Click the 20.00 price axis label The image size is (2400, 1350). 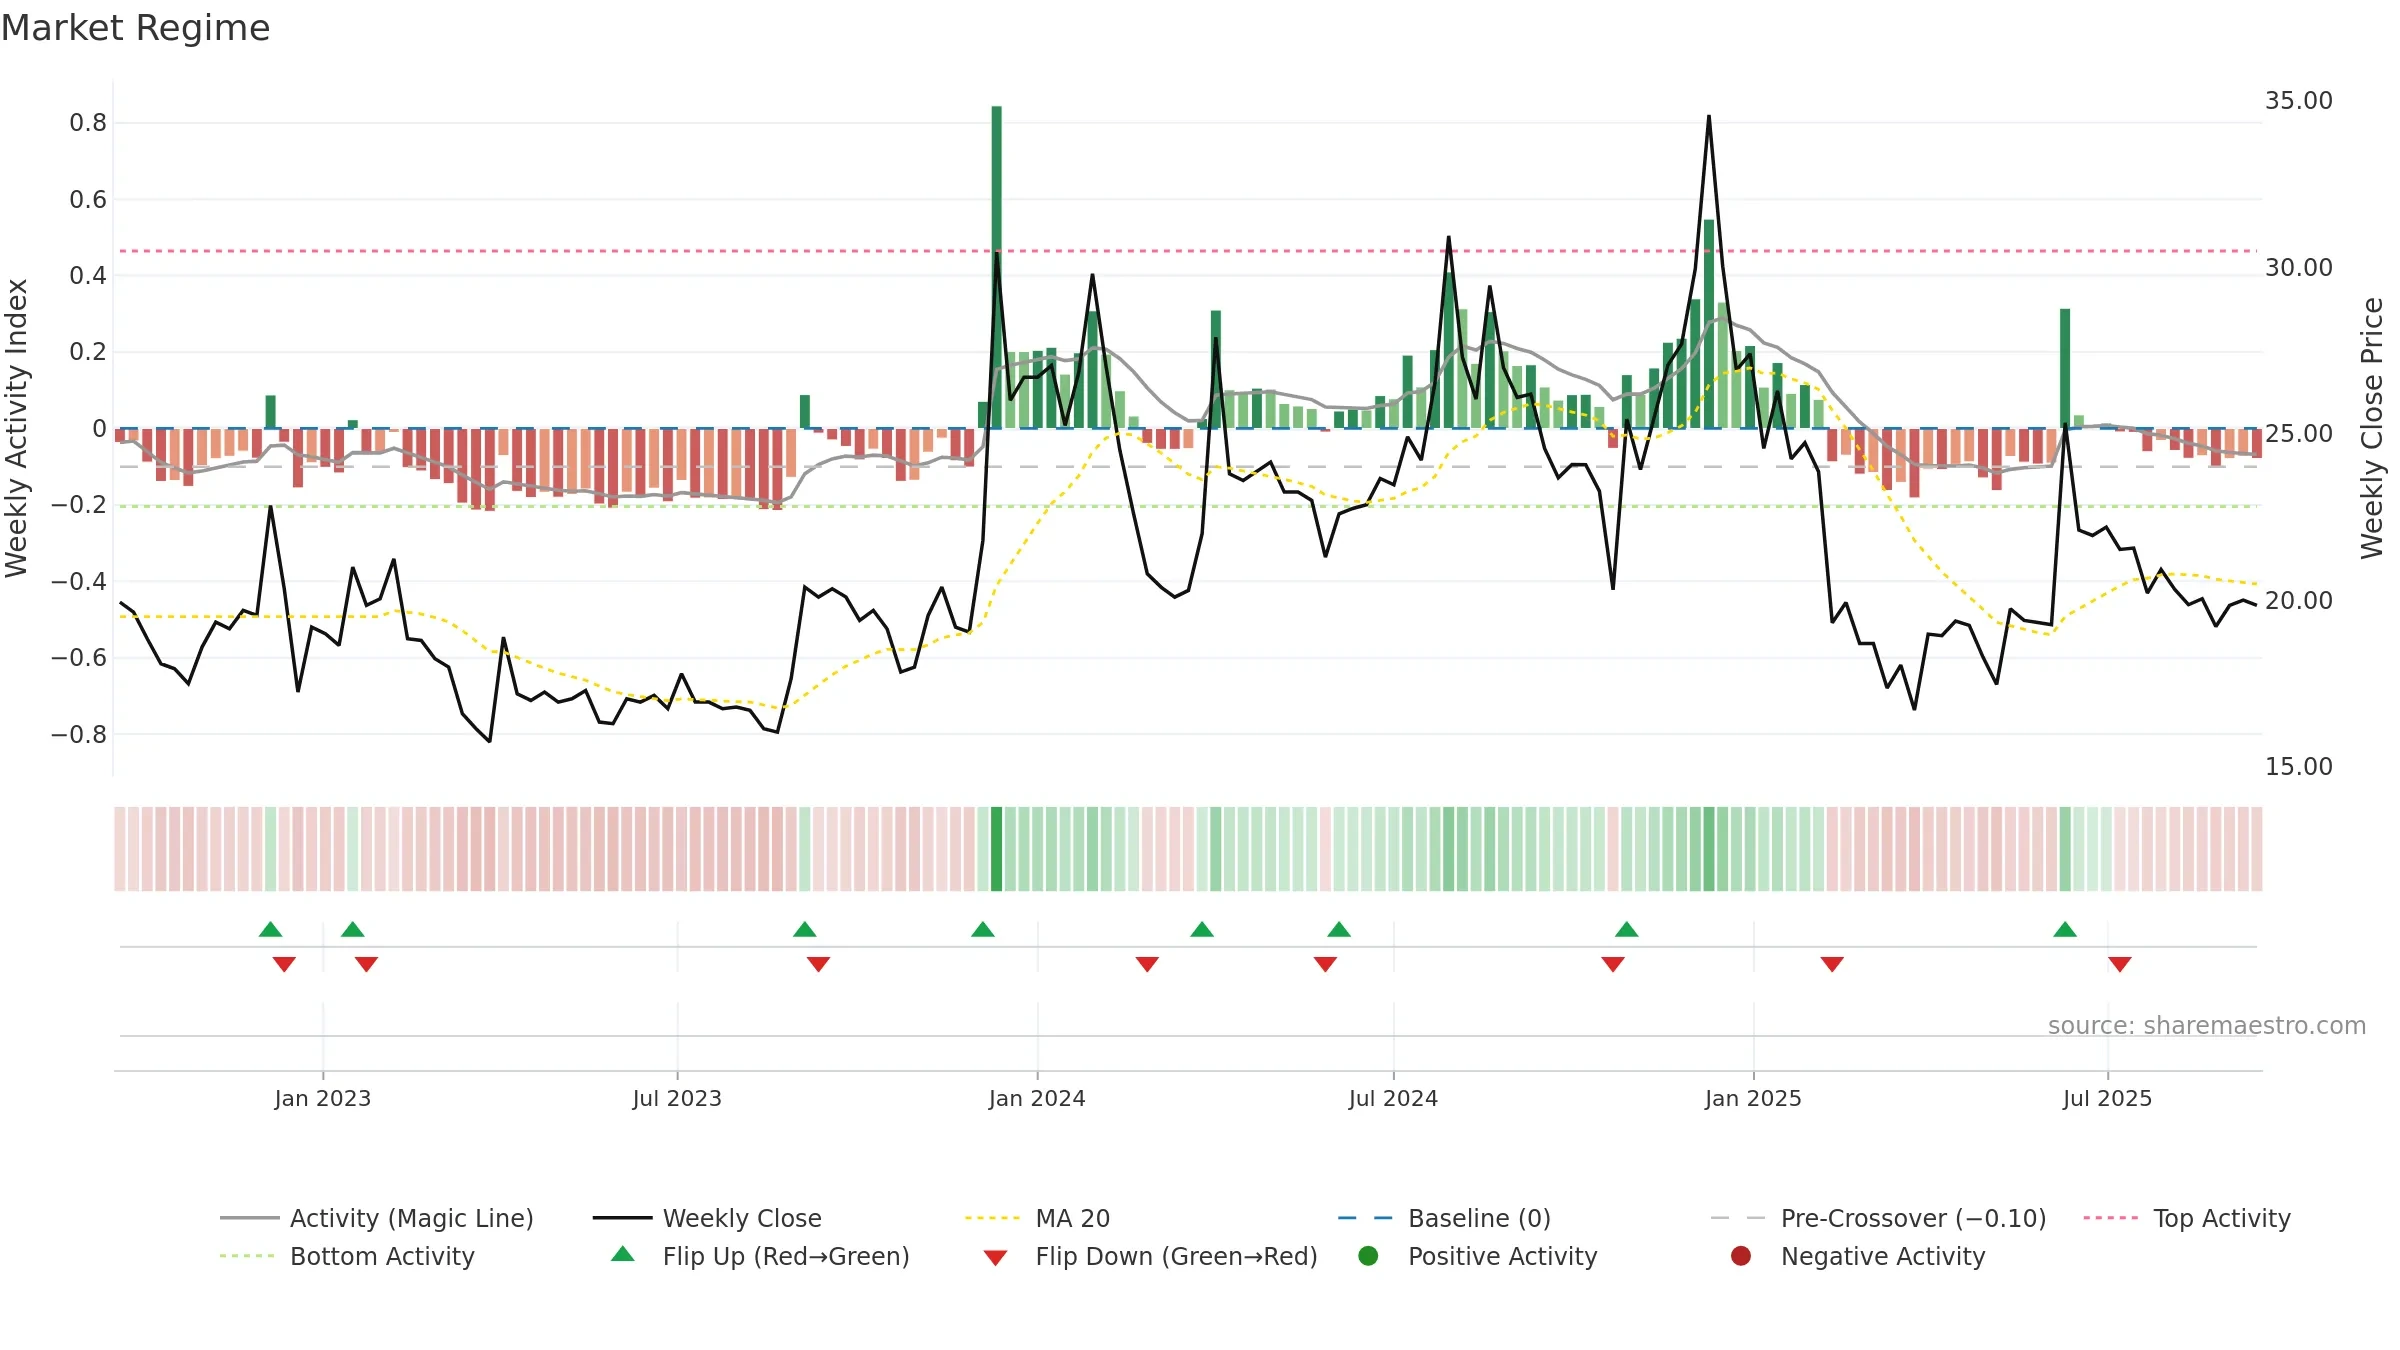click(x=2298, y=601)
